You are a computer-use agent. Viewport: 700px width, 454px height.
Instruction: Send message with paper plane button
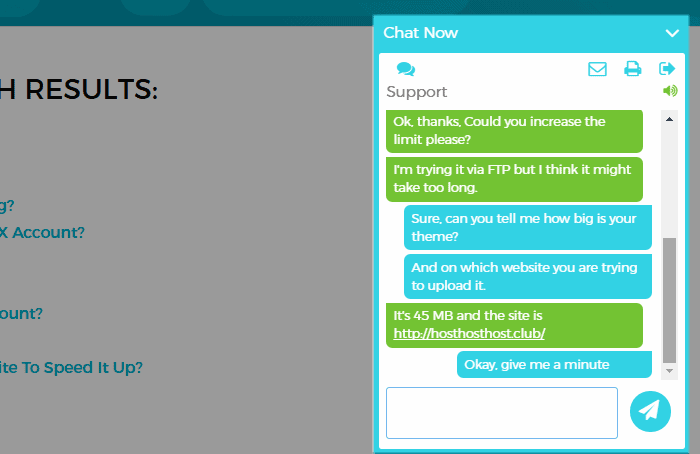[650, 411]
